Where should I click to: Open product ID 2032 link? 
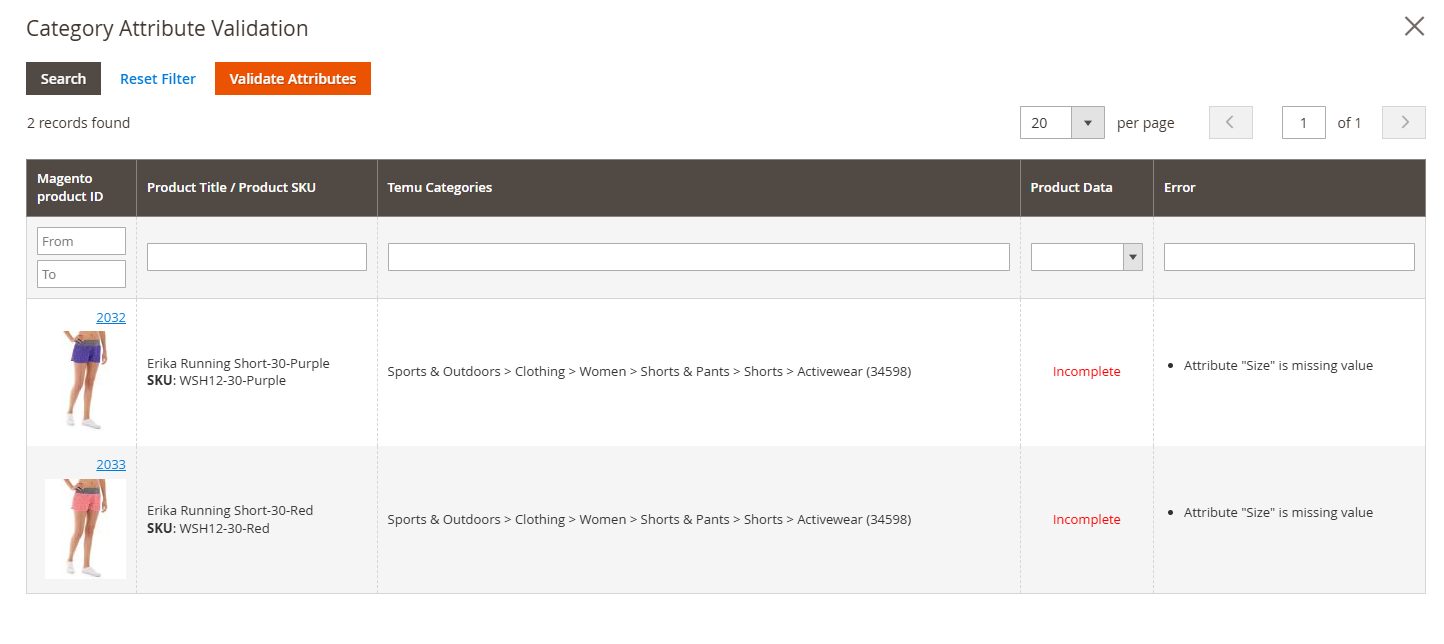111,318
